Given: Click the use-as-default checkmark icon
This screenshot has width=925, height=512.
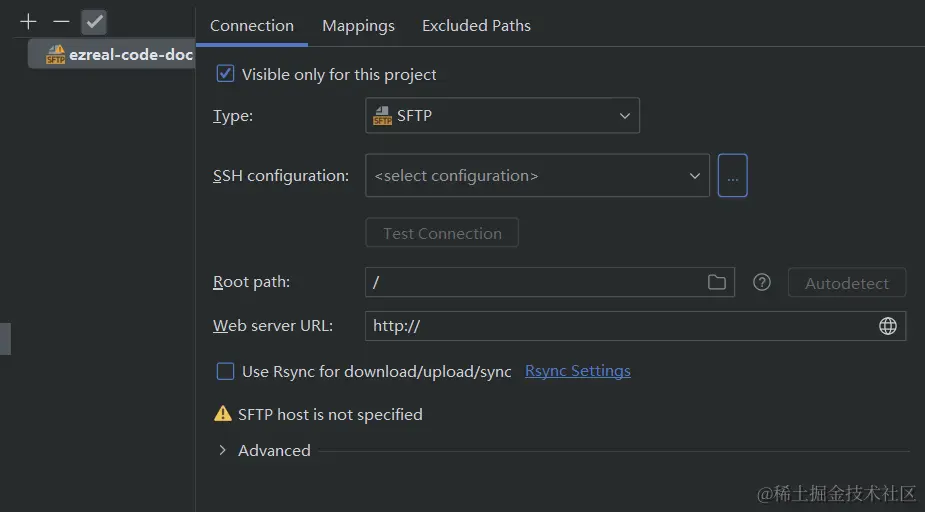Looking at the screenshot, I should click(x=94, y=22).
